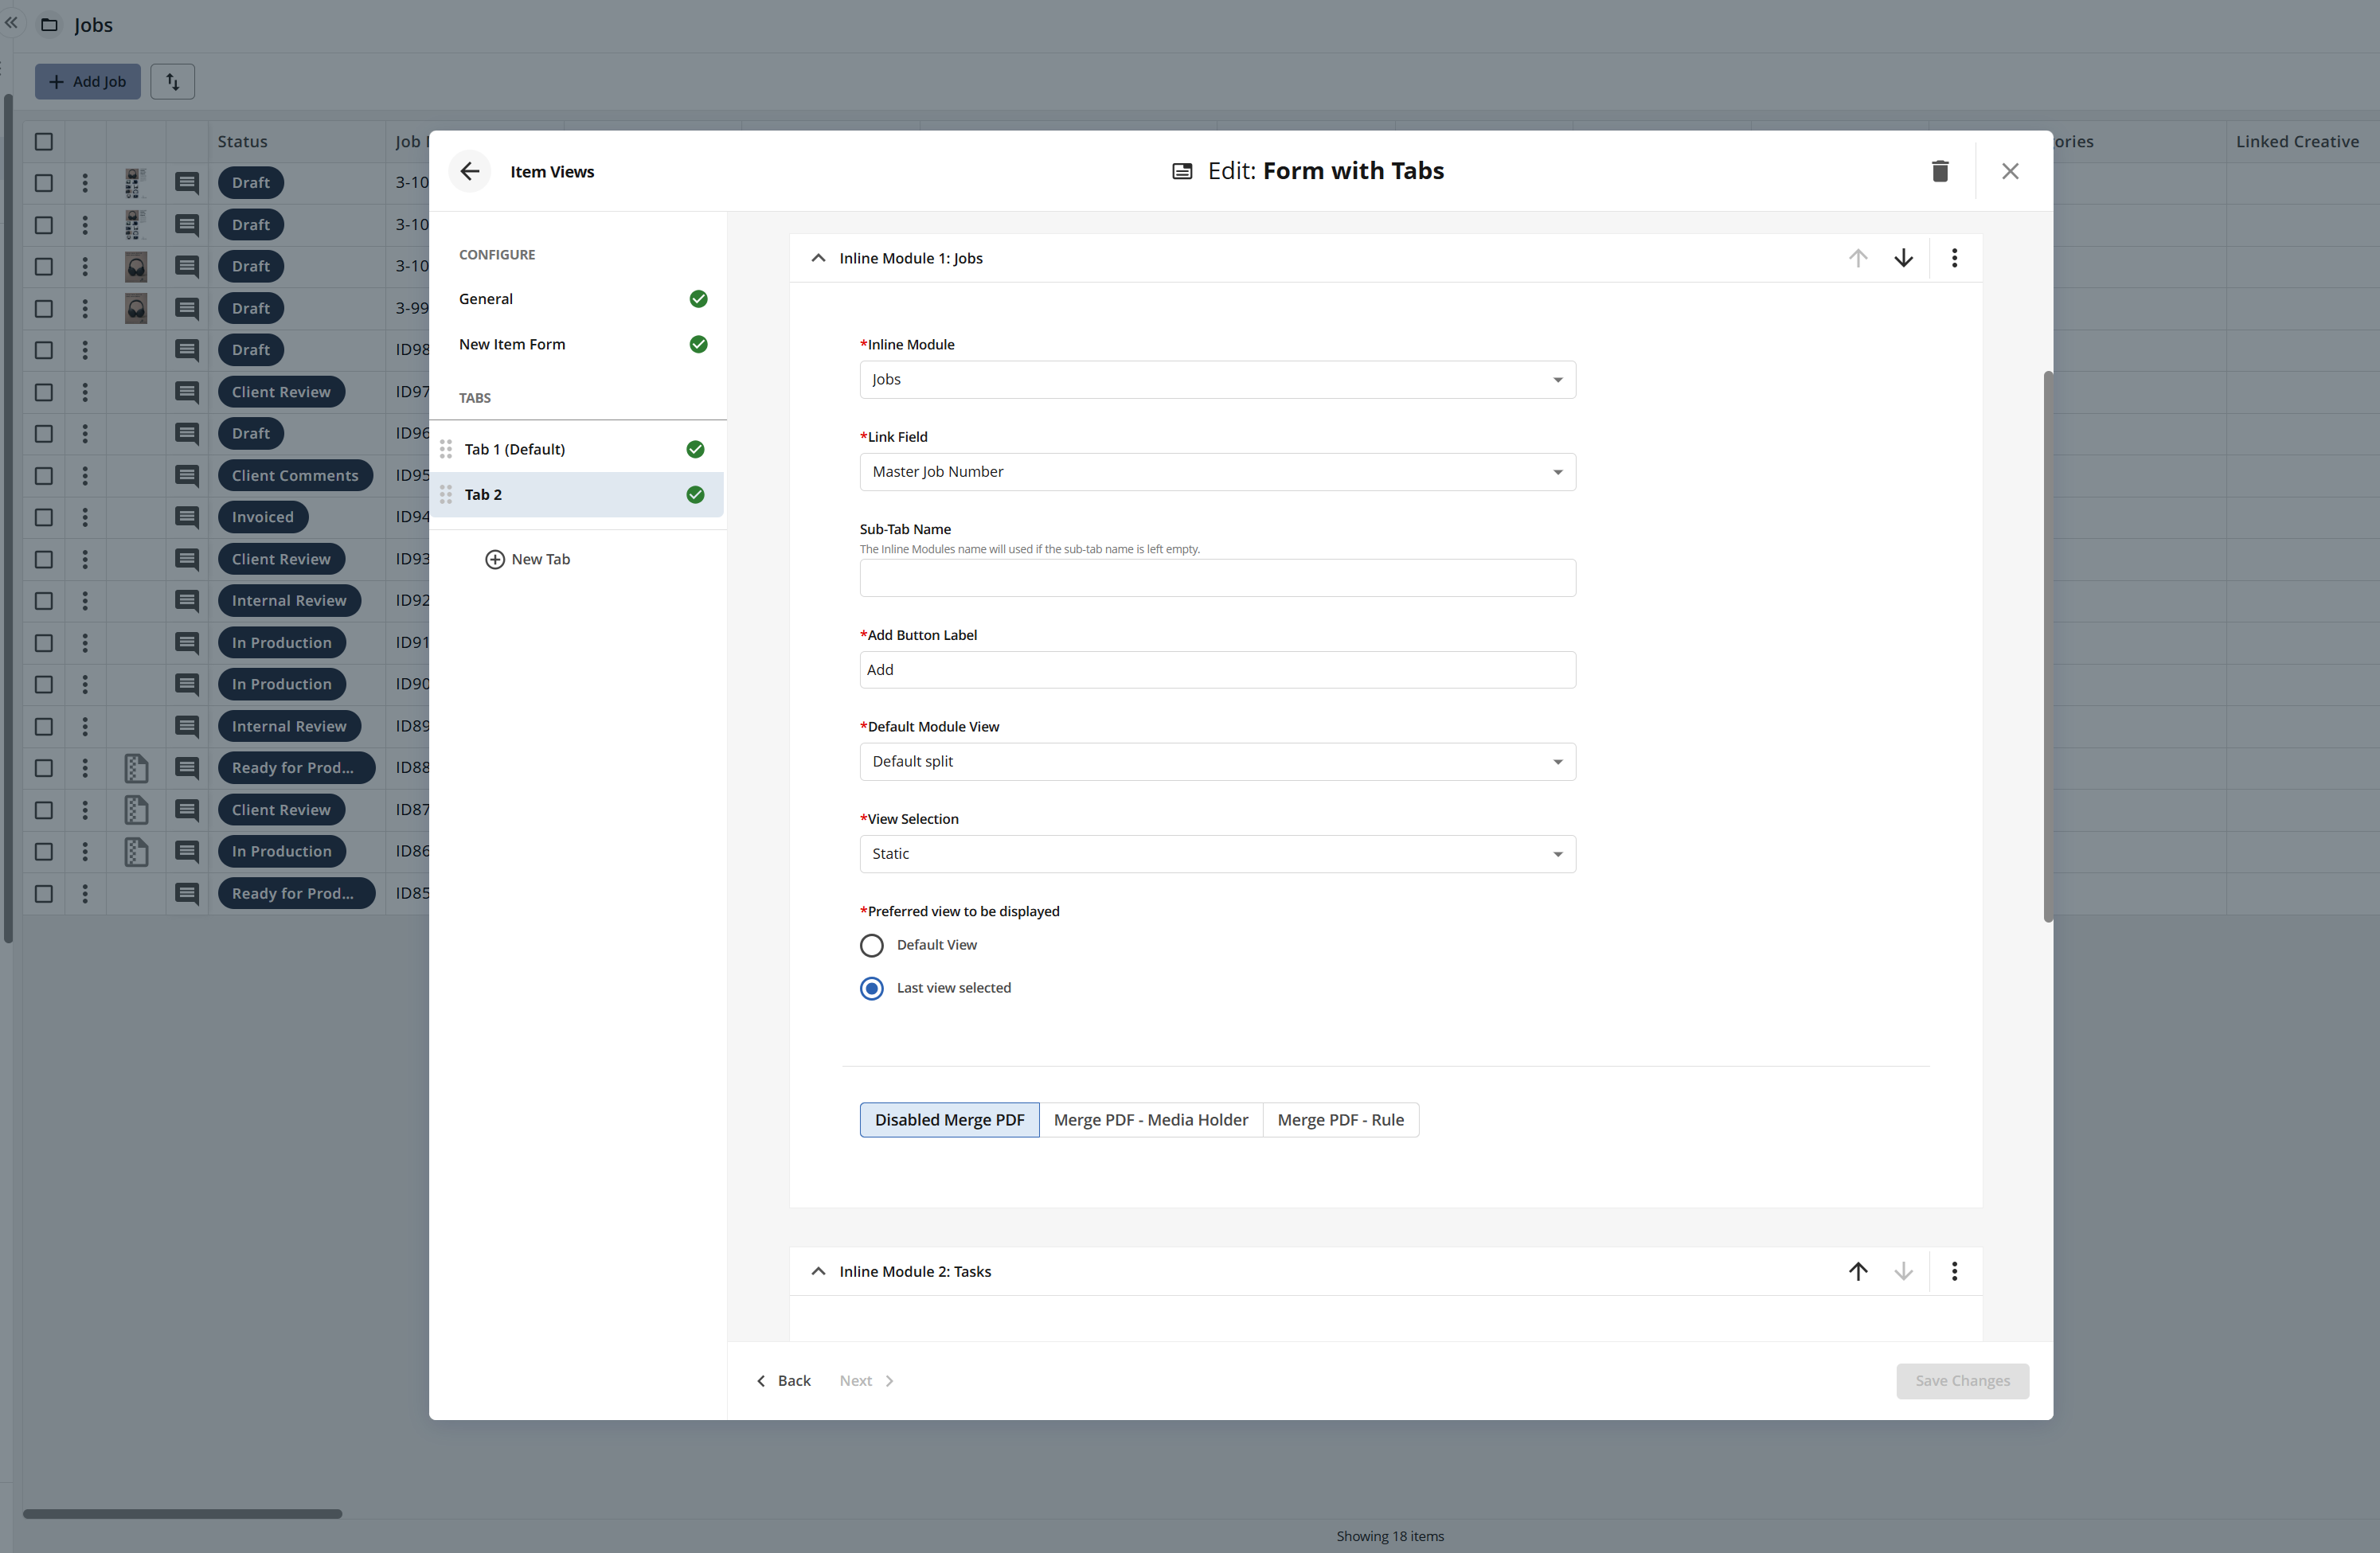Image resolution: width=2380 pixels, height=1553 pixels.
Task: Click the folder icon next to Jobs title
Action: (x=49, y=24)
